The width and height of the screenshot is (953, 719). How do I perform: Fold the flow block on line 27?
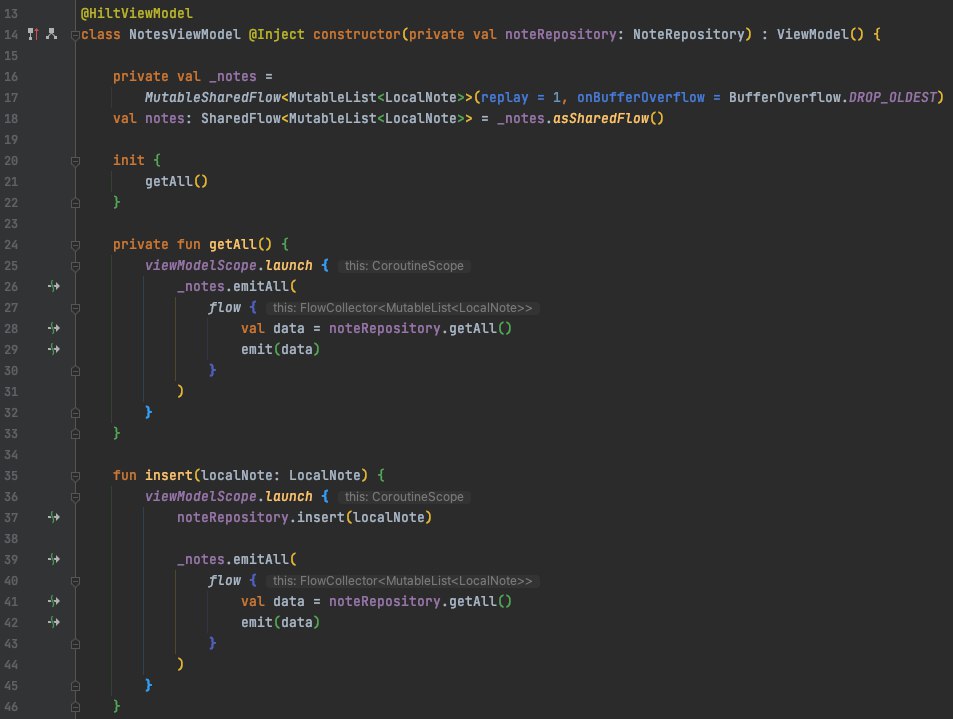point(75,308)
